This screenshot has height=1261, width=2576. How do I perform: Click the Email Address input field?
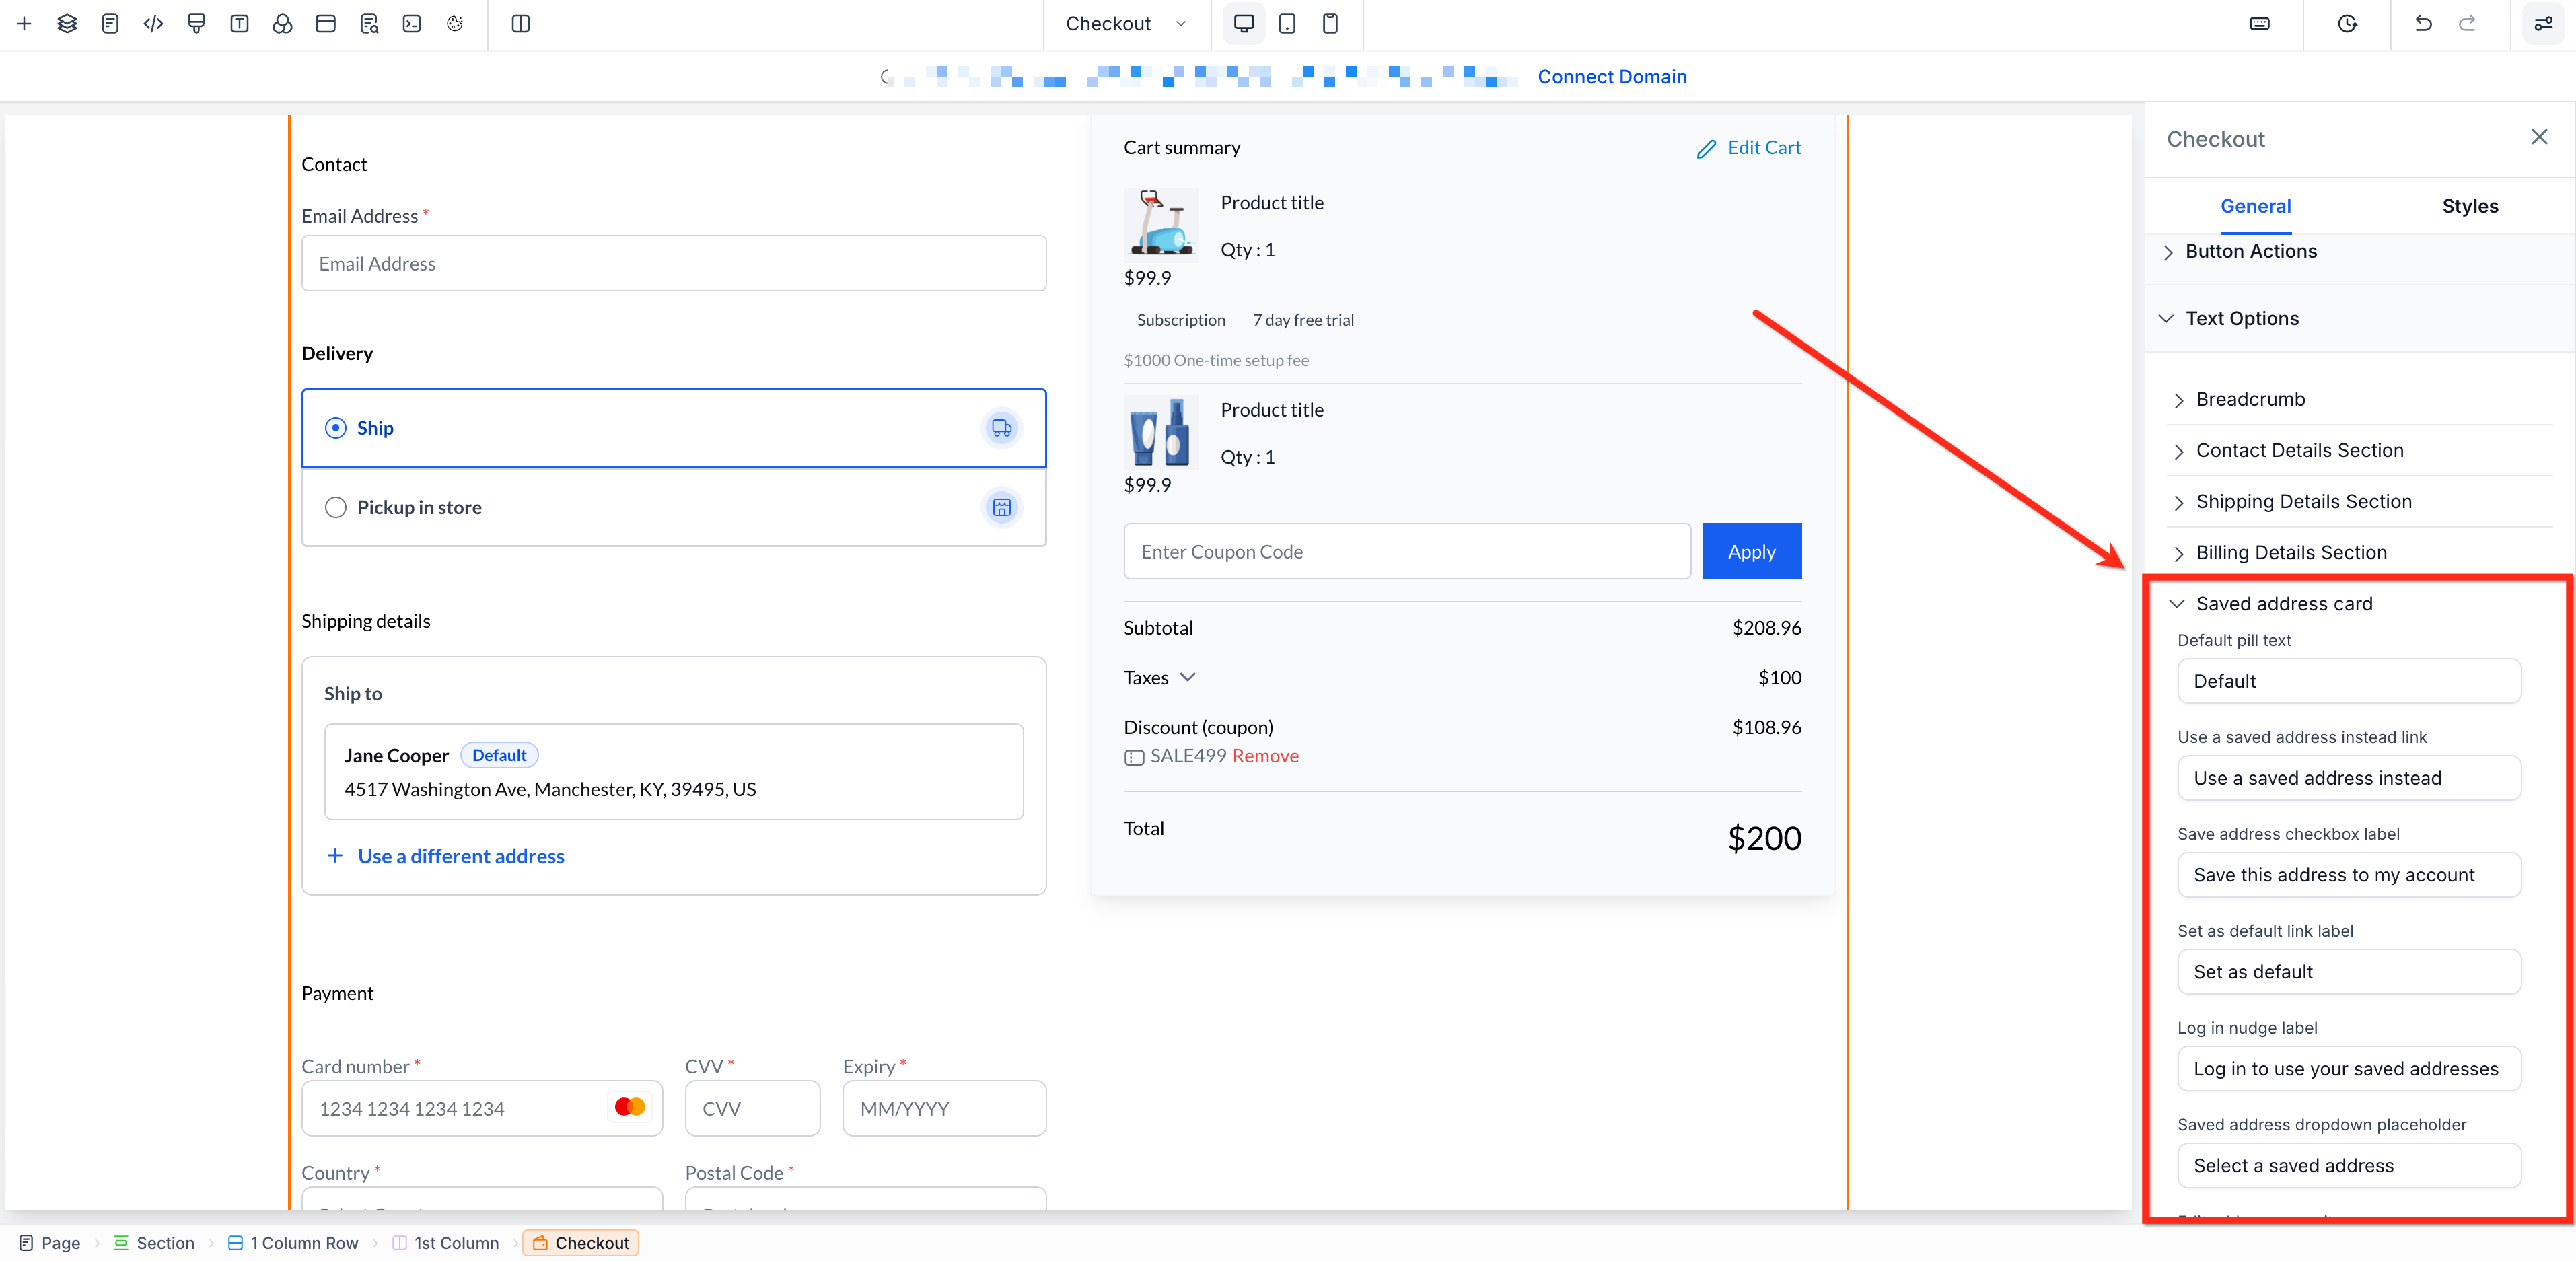click(x=674, y=263)
